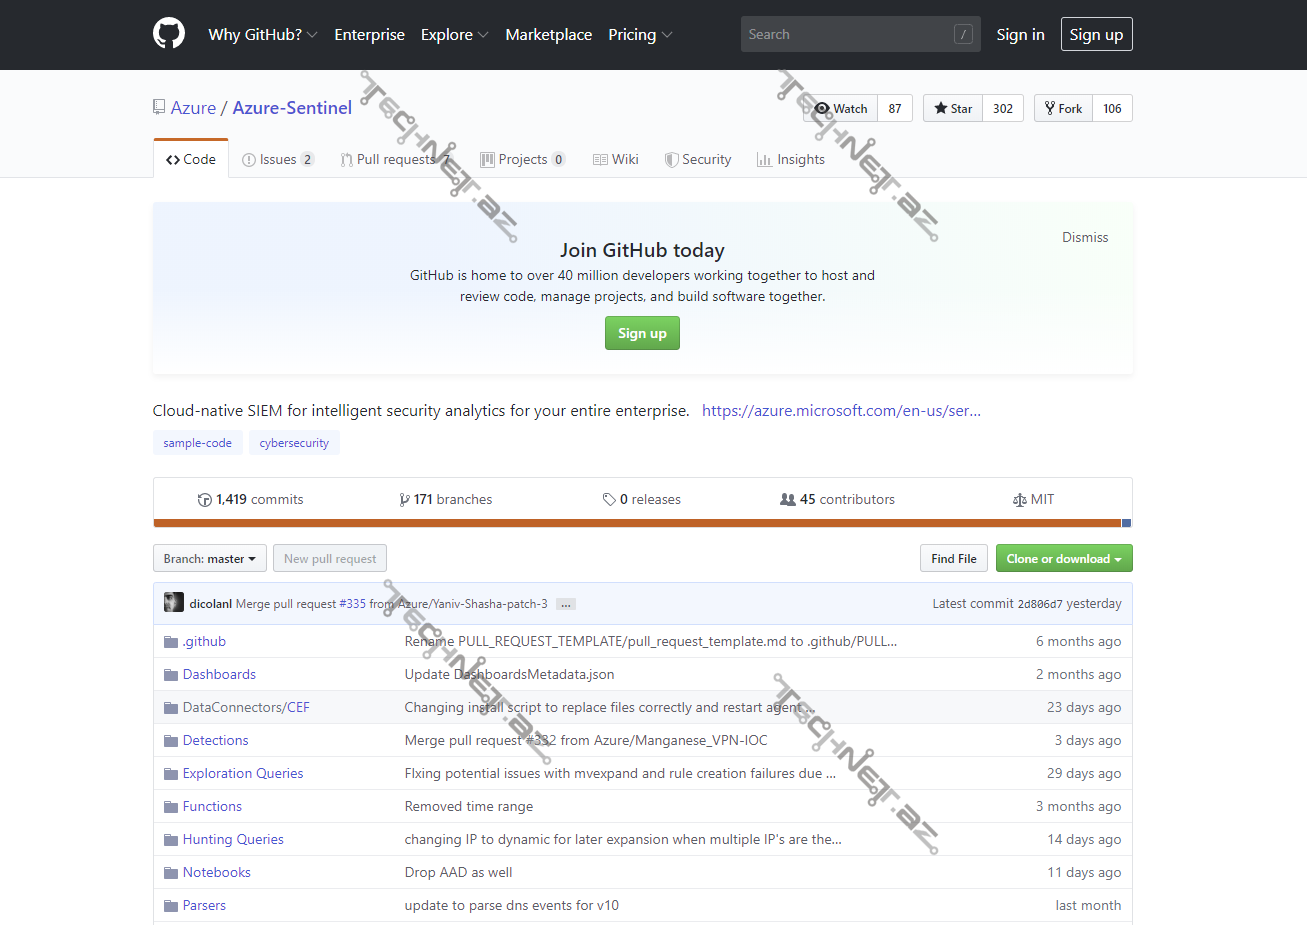This screenshot has height=925, width=1307.
Task: Click the MIT license scale icon
Action: click(1019, 500)
